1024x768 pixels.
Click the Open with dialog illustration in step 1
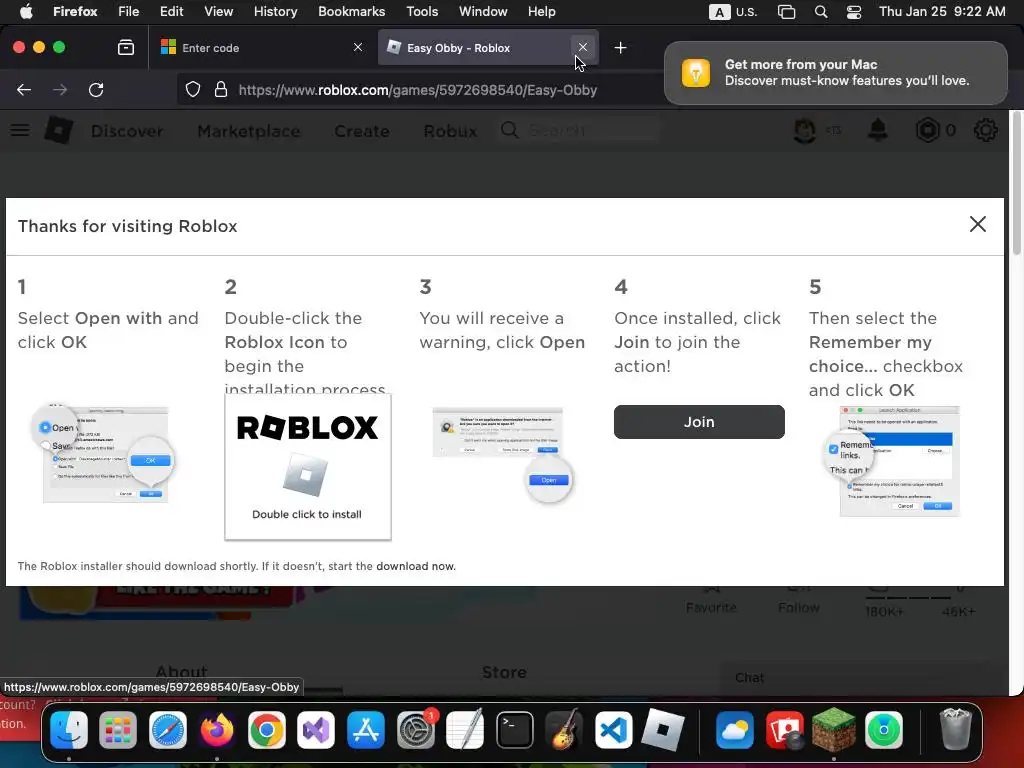(x=104, y=453)
